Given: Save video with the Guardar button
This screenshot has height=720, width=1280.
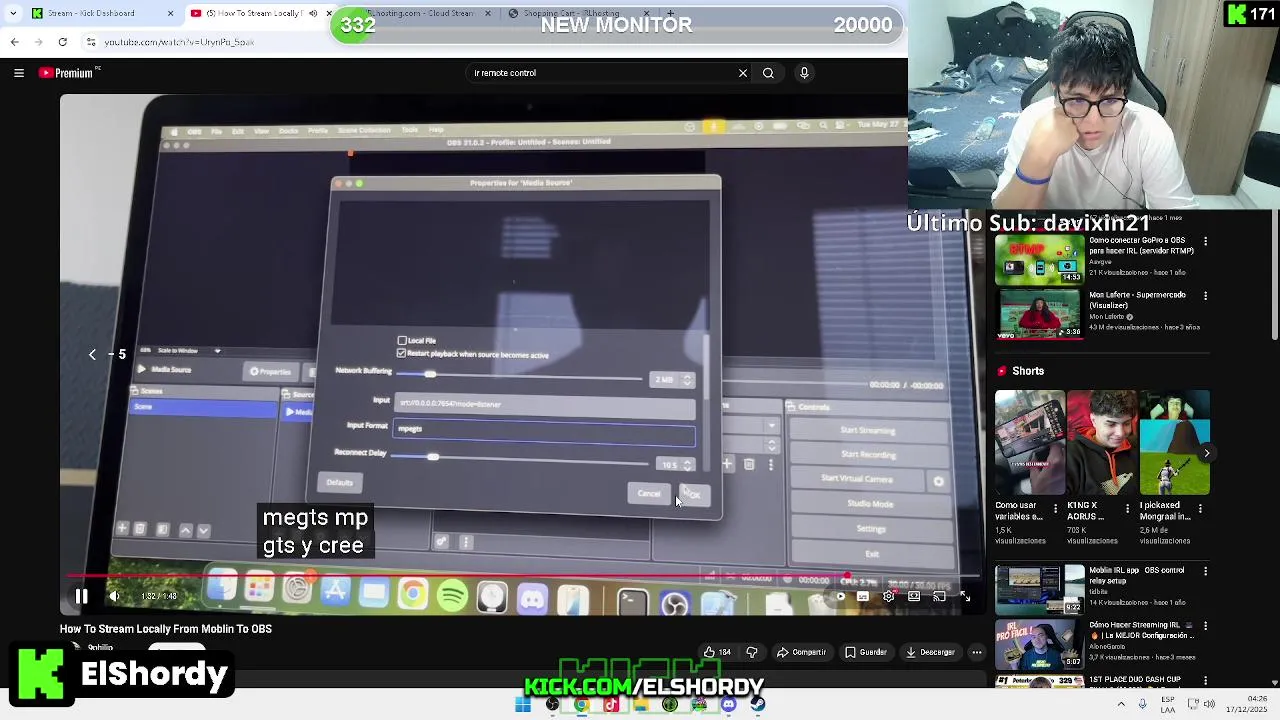Looking at the screenshot, I should point(866,652).
